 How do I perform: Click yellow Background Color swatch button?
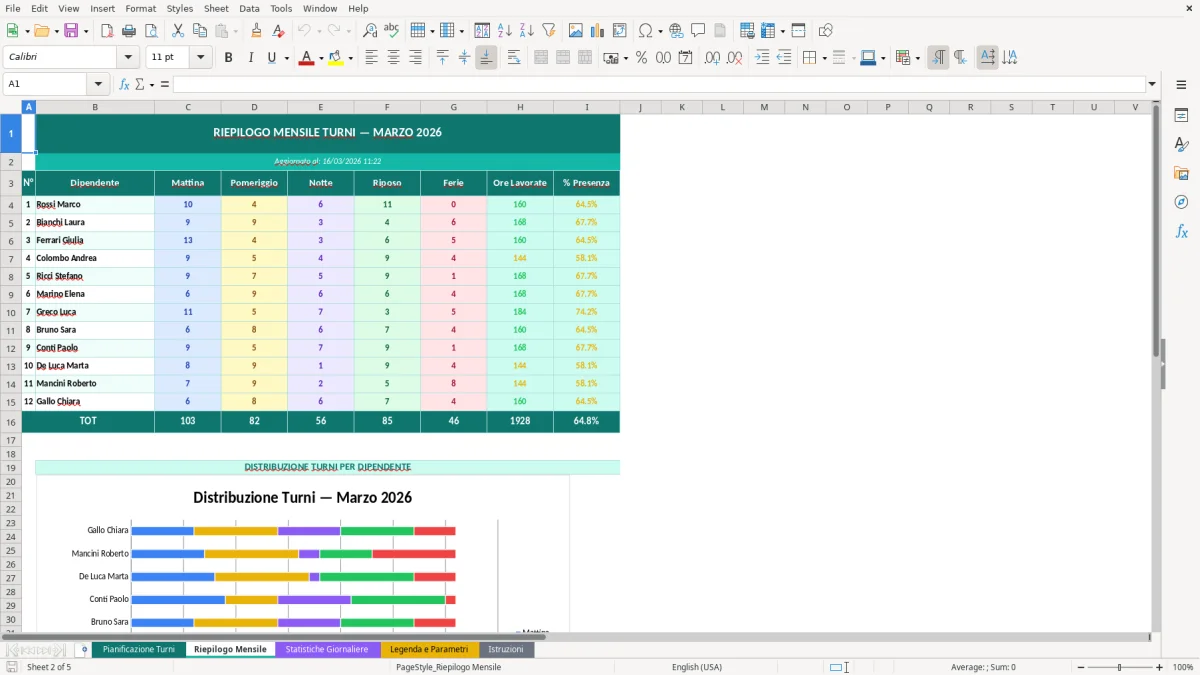[335, 58]
